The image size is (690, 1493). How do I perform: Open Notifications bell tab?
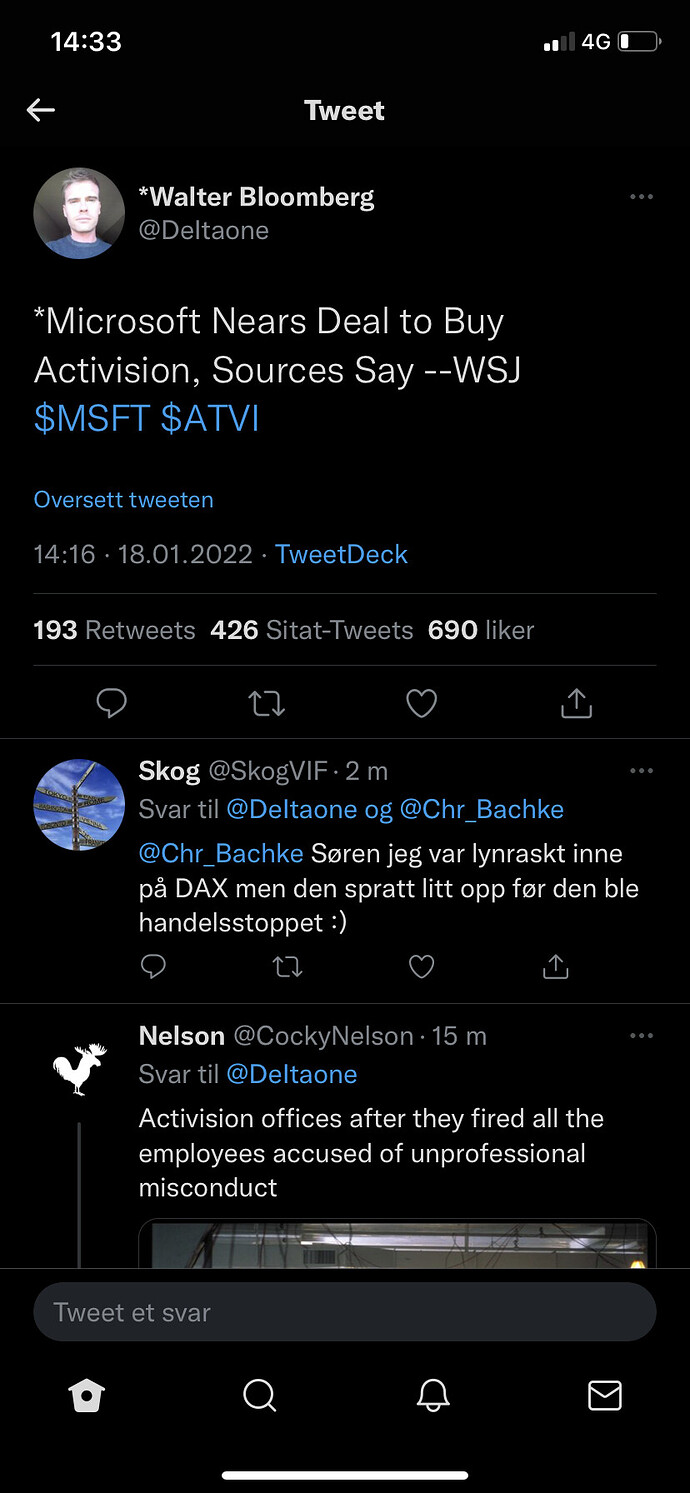coord(432,1395)
